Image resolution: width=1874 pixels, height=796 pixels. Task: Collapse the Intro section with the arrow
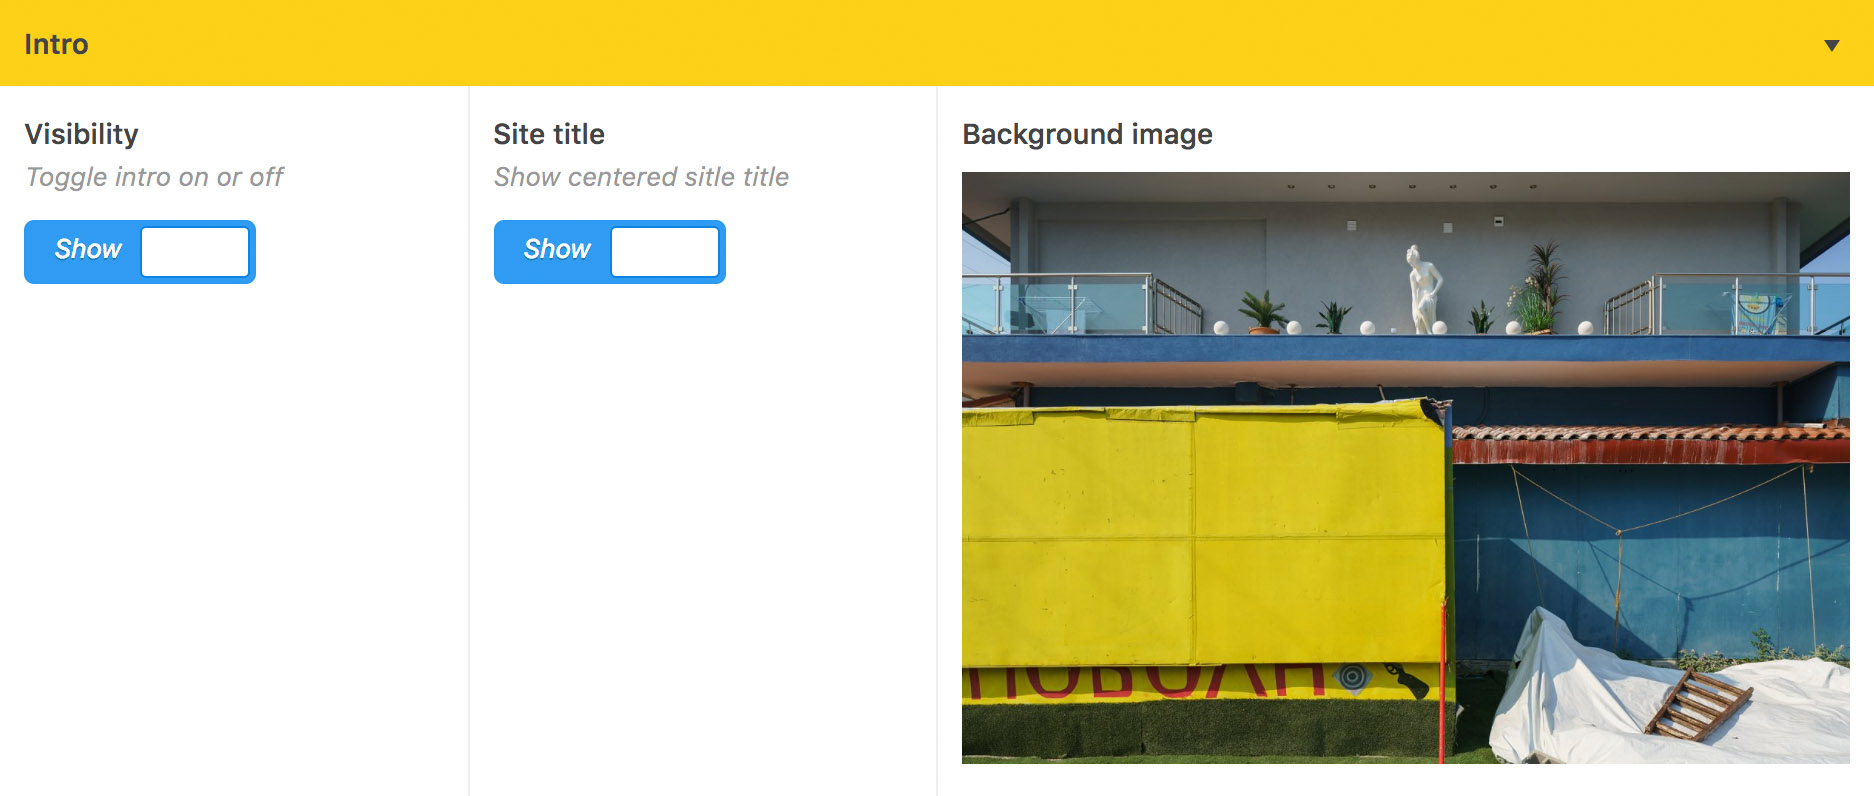click(1831, 45)
